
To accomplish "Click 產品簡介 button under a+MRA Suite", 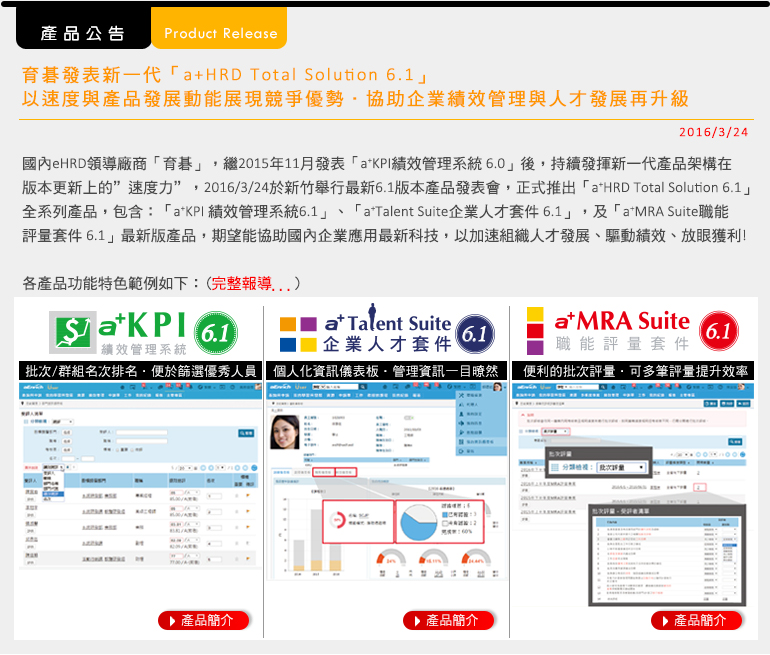I will click(x=696, y=621).
